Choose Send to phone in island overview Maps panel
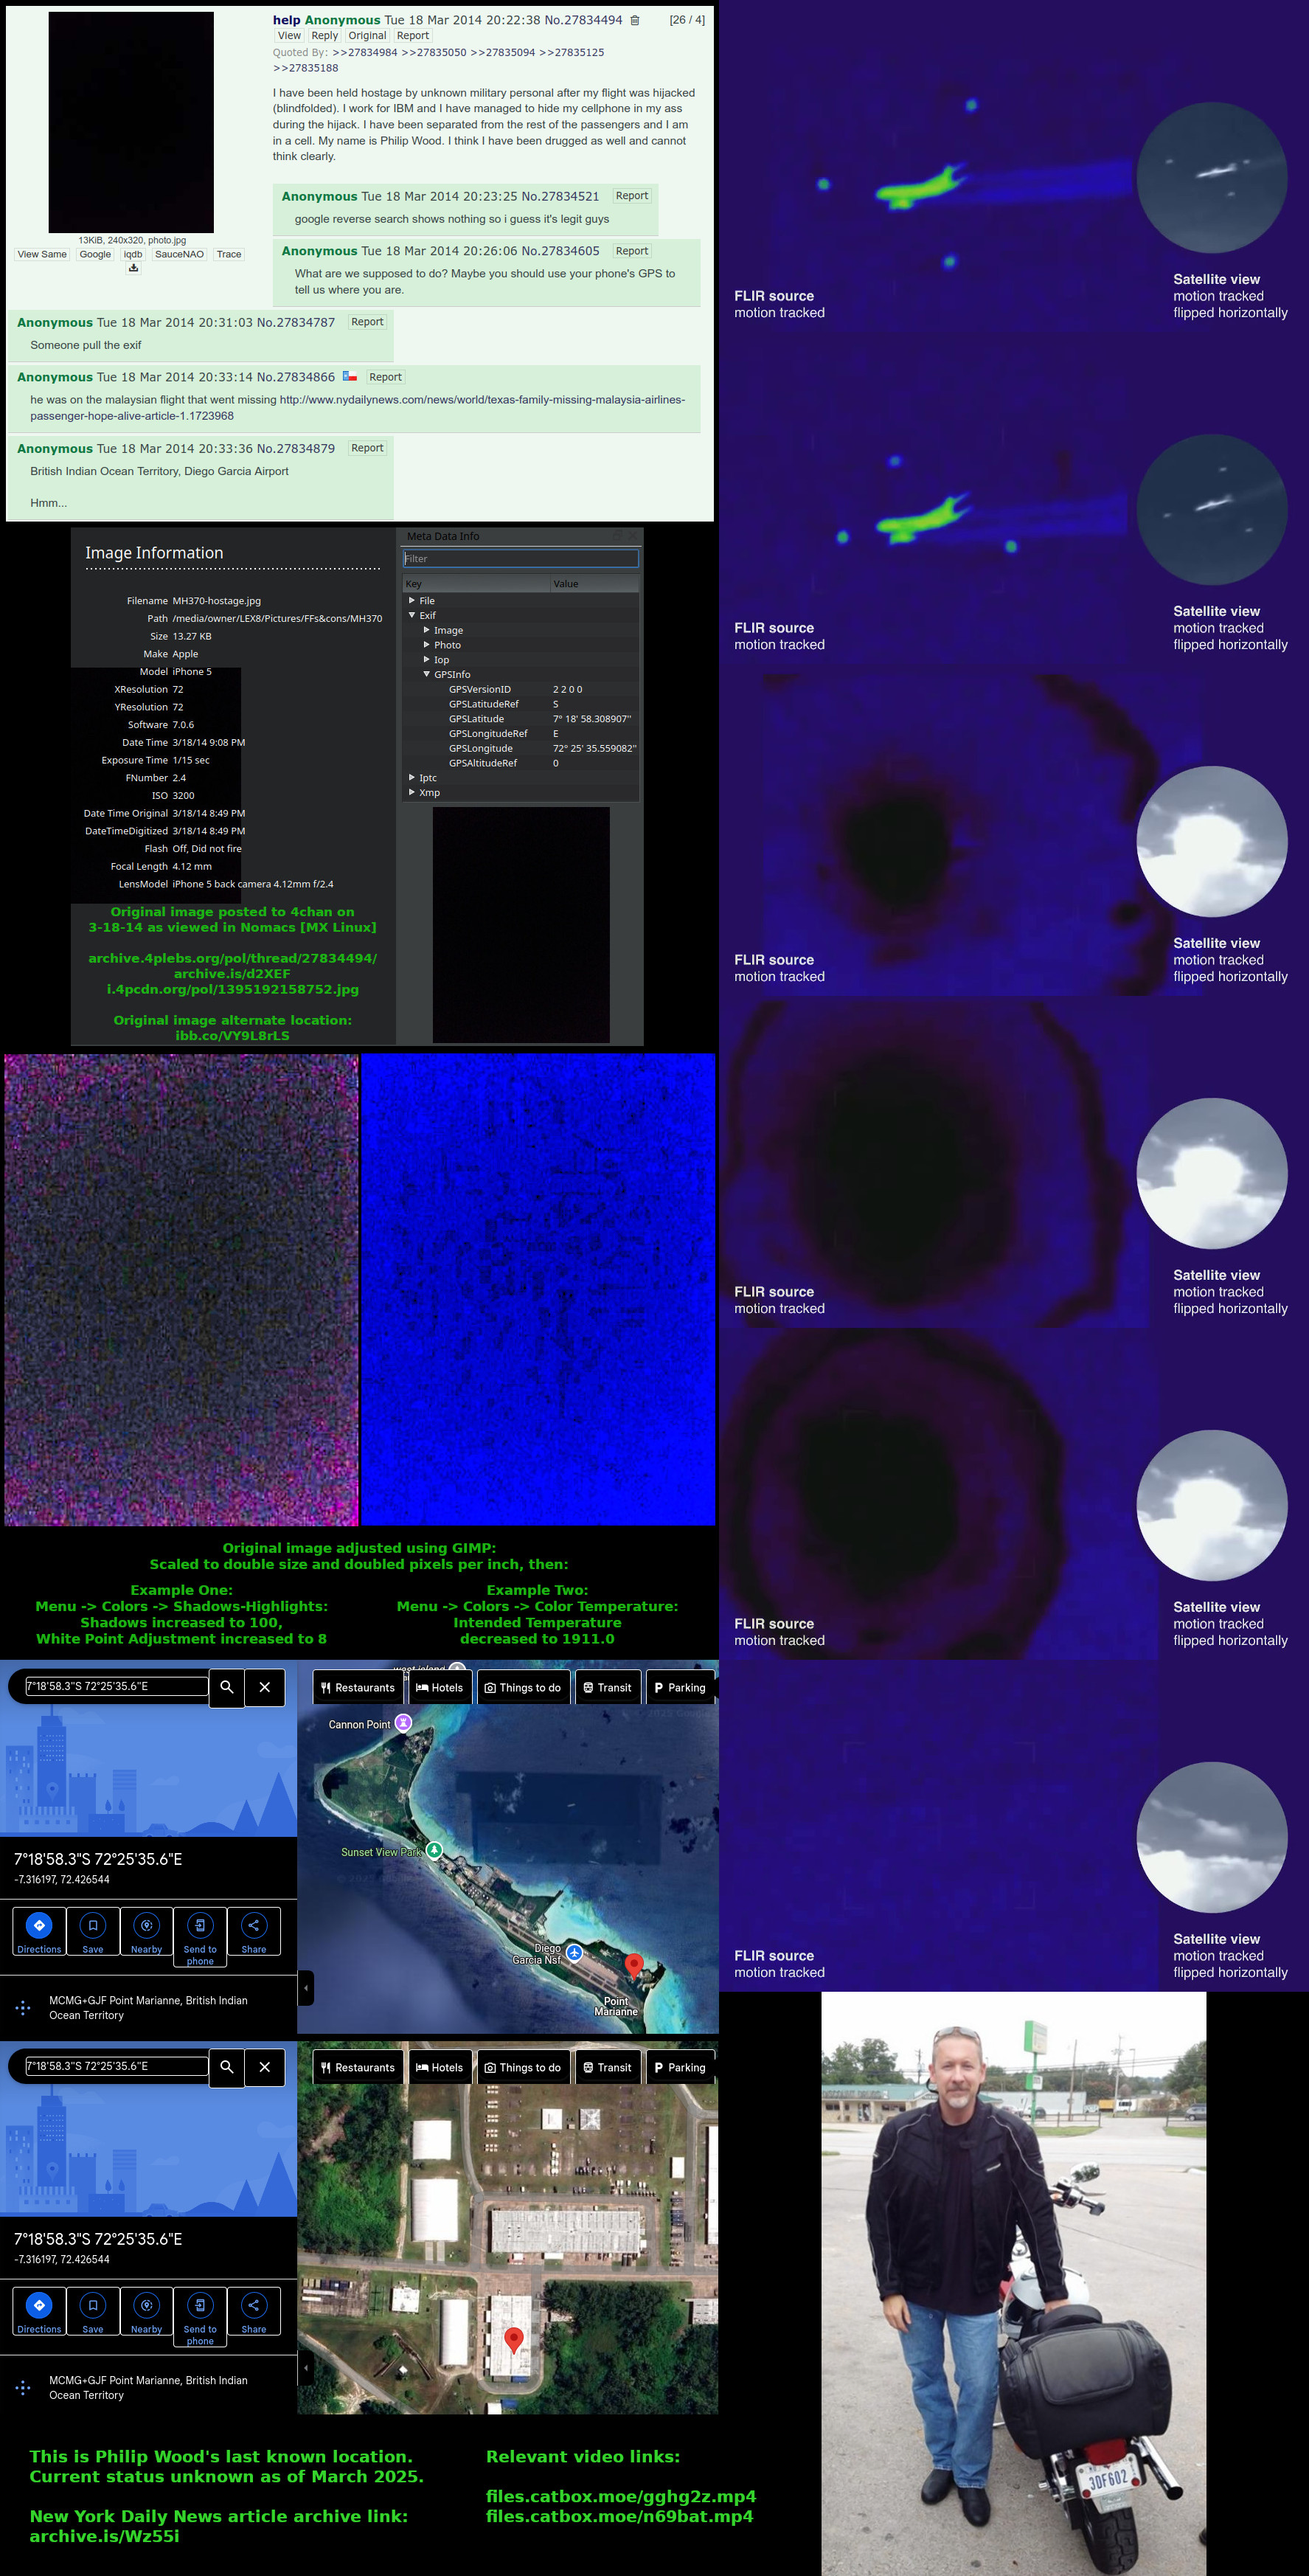This screenshot has width=1309, height=2576. [200, 1937]
